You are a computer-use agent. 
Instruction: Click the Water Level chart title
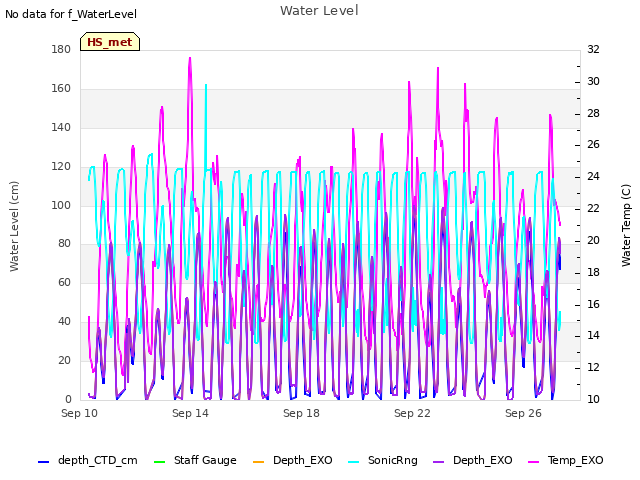click(x=319, y=10)
